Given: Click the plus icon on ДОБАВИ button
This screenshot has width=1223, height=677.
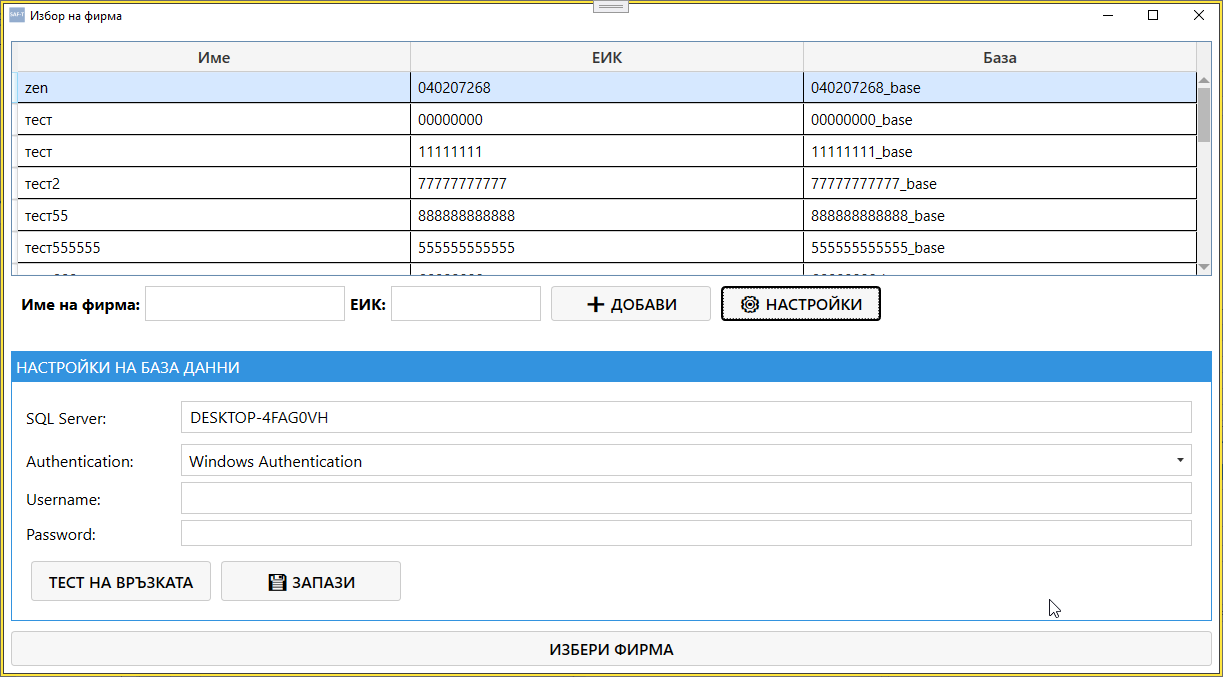Looking at the screenshot, I should click(595, 304).
